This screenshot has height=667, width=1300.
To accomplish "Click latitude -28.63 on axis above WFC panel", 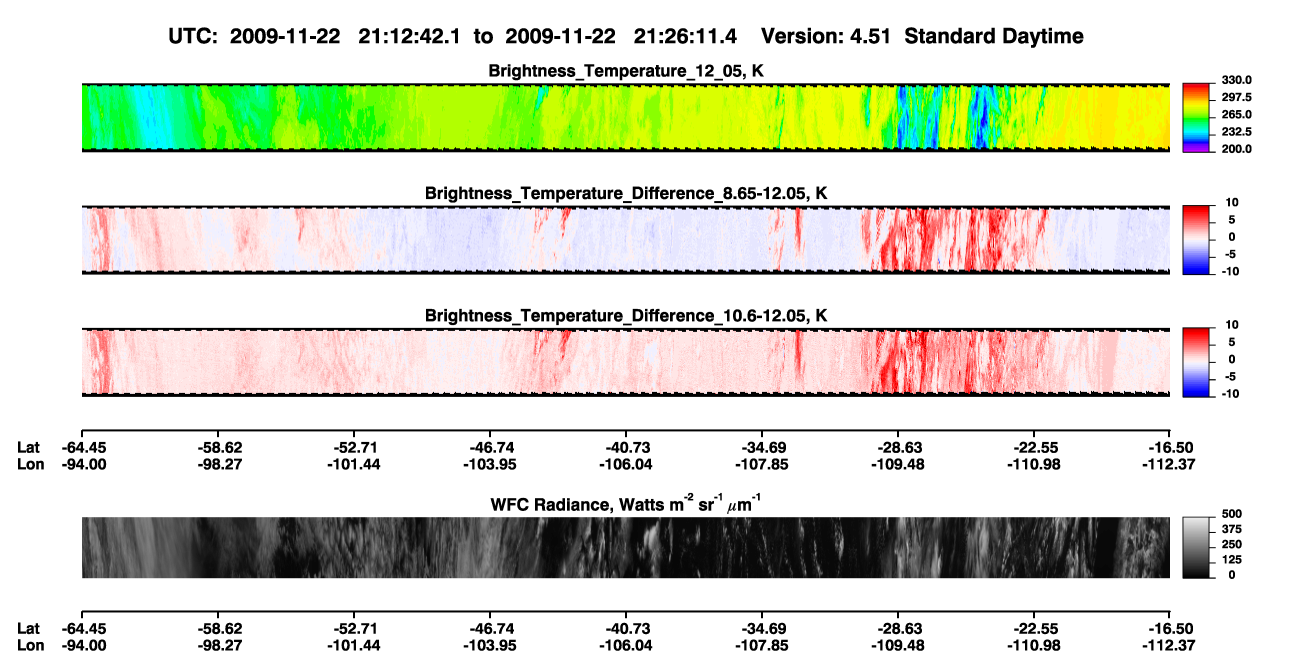I will pos(898,447).
